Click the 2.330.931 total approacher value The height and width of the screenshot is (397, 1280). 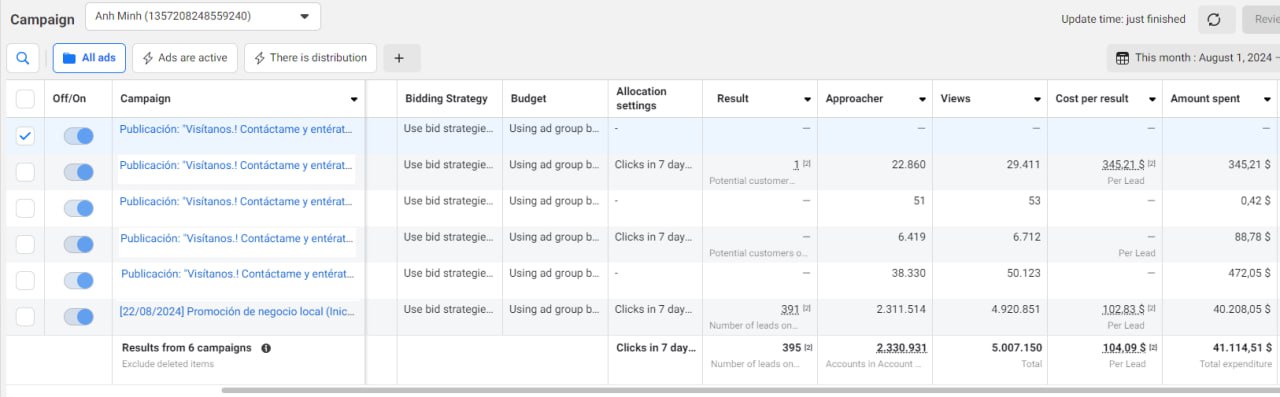[x=901, y=348]
